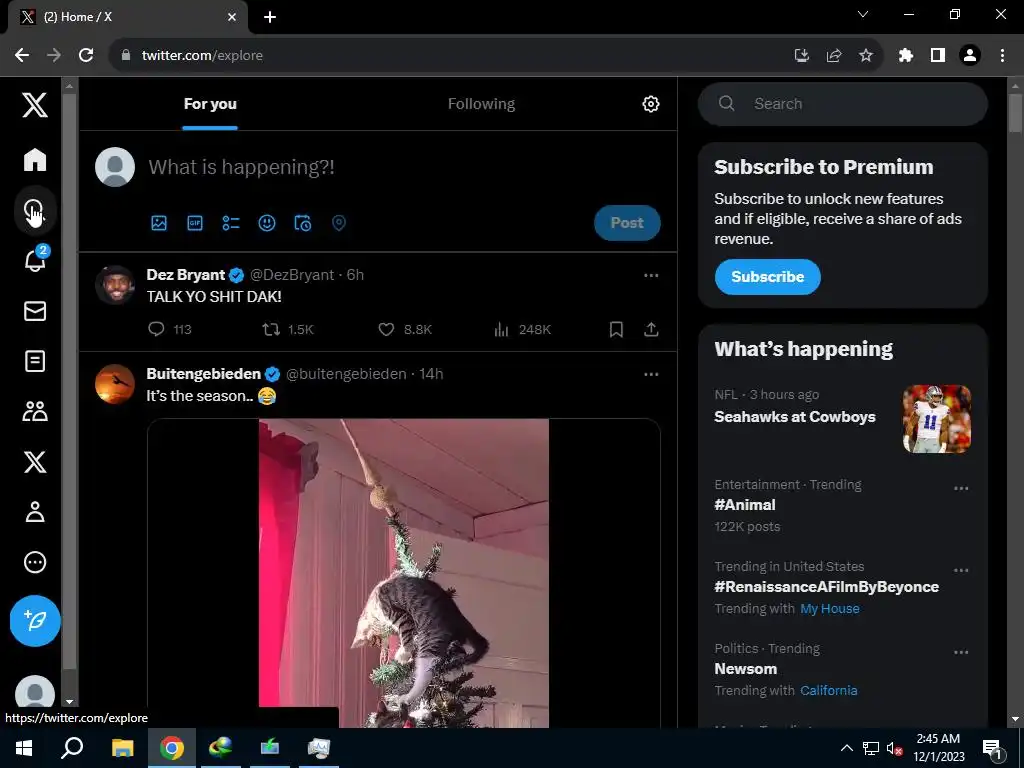
Task: Open Messages envelope icon
Action: pos(35,311)
